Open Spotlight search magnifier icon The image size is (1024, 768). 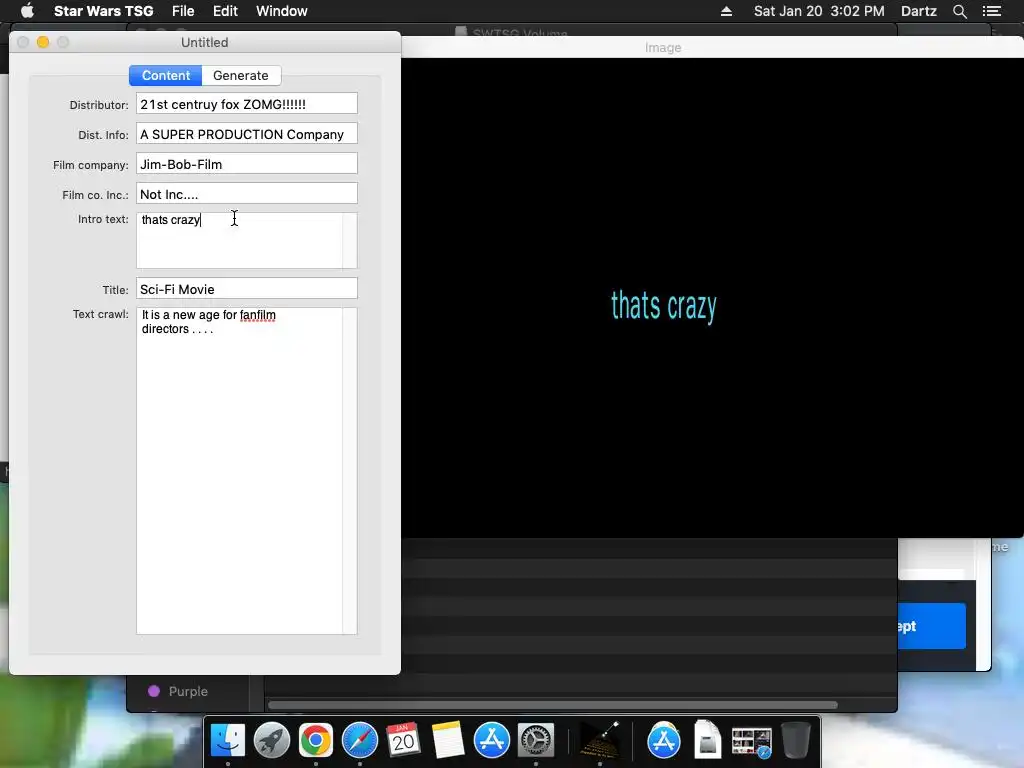[x=959, y=11]
